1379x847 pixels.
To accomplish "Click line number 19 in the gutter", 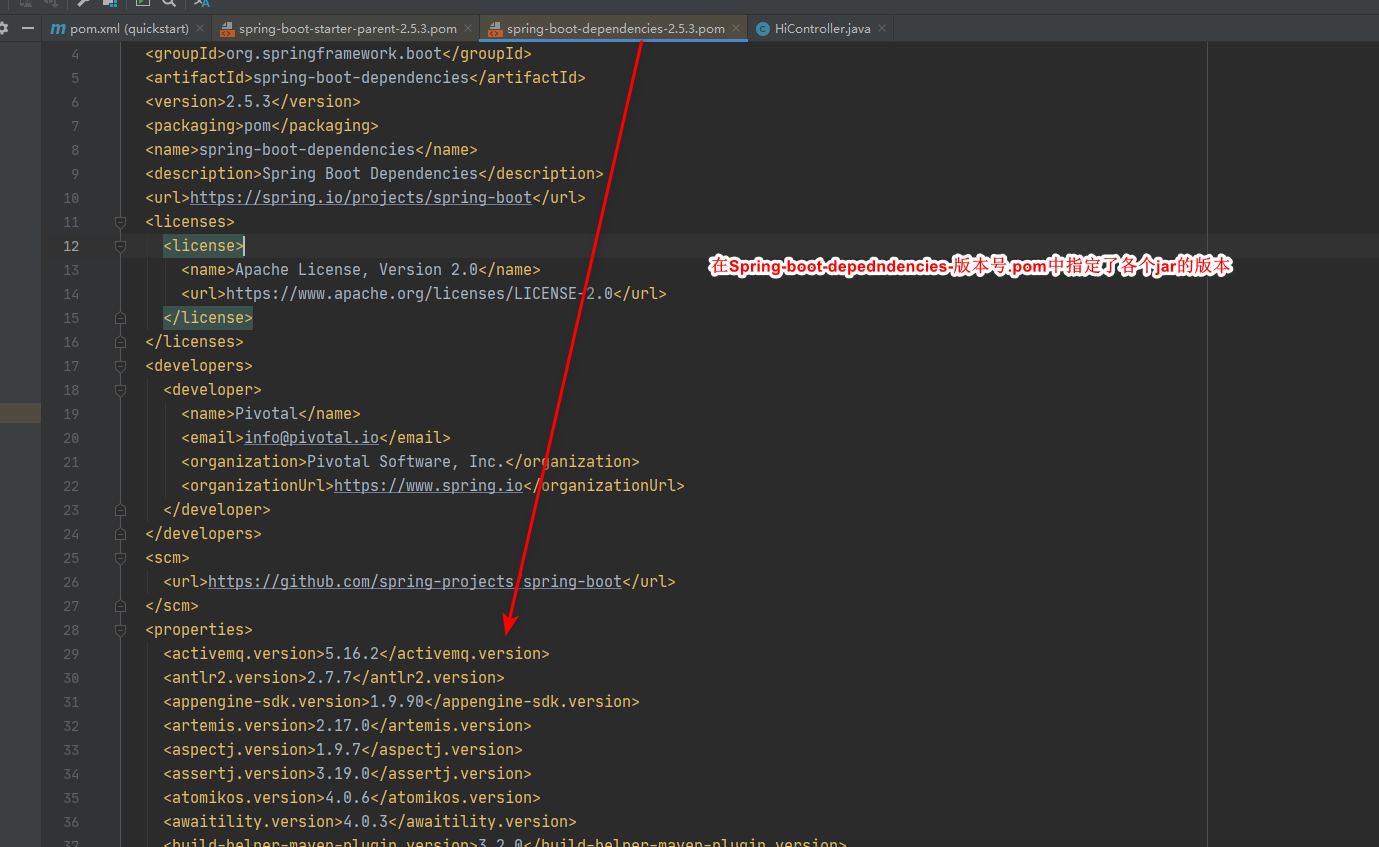I will click(71, 414).
